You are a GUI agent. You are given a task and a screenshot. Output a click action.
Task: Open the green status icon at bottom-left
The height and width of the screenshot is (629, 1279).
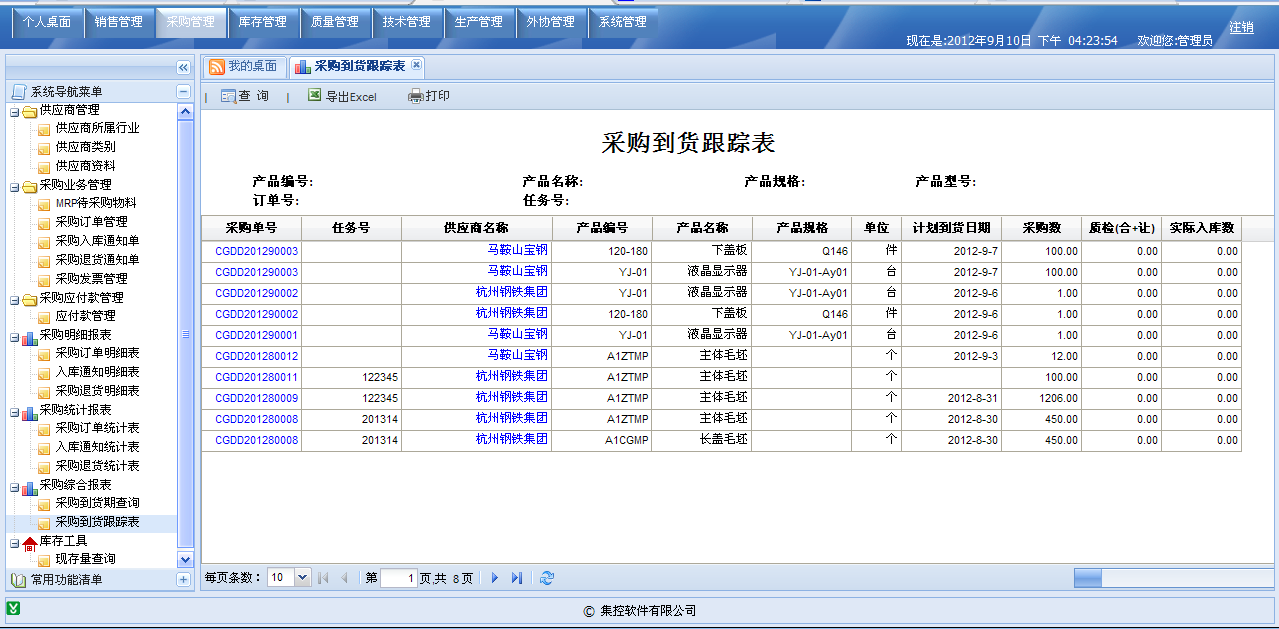[x=14, y=608]
